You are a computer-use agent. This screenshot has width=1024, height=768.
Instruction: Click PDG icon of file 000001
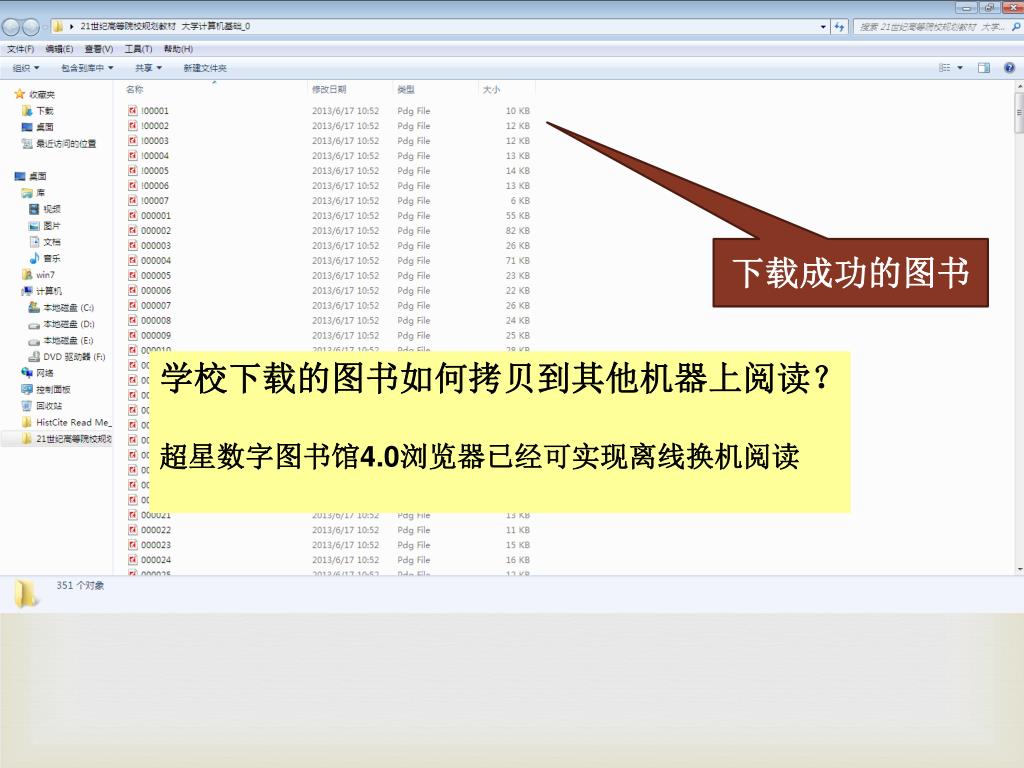tap(133, 216)
